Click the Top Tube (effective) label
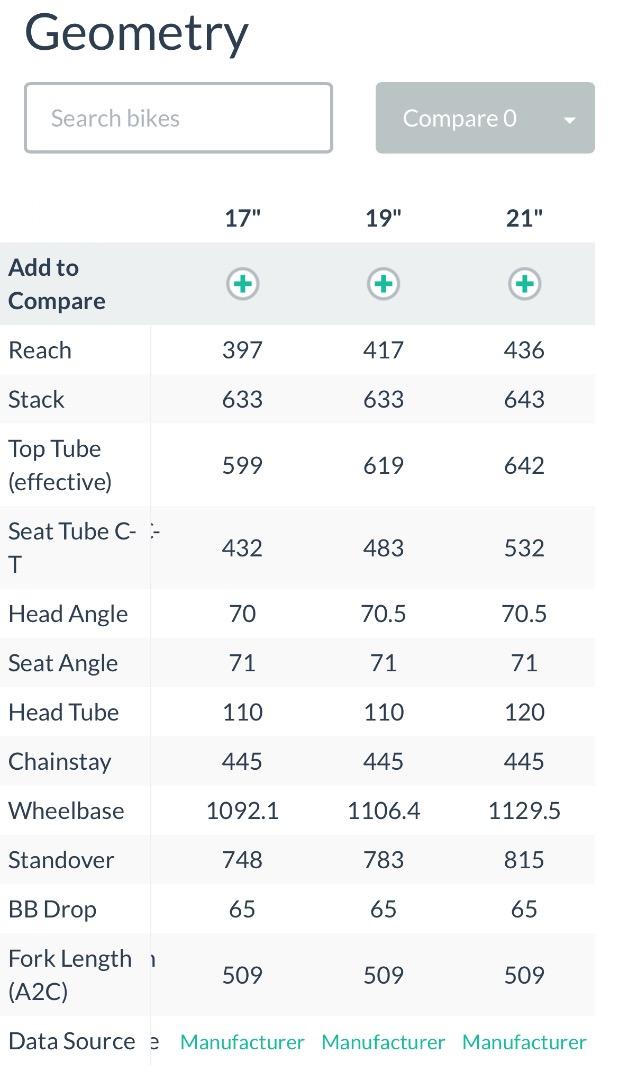Viewport: 619px width, 1080px height. point(60,466)
